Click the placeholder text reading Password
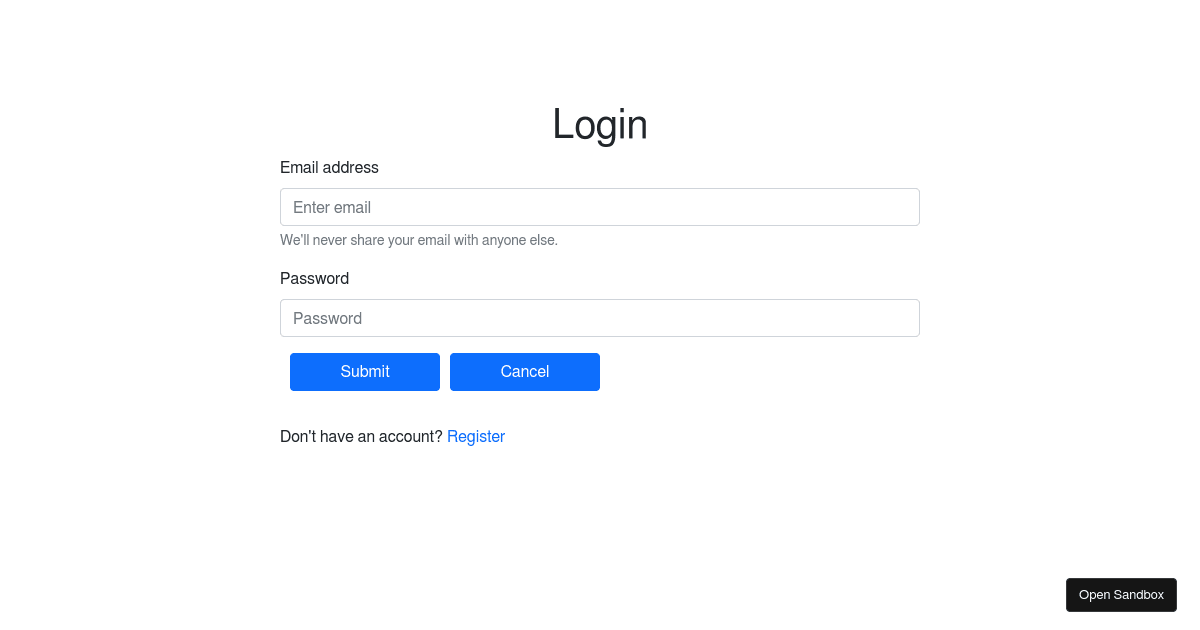1200x630 pixels. pyautogui.click(x=327, y=318)
